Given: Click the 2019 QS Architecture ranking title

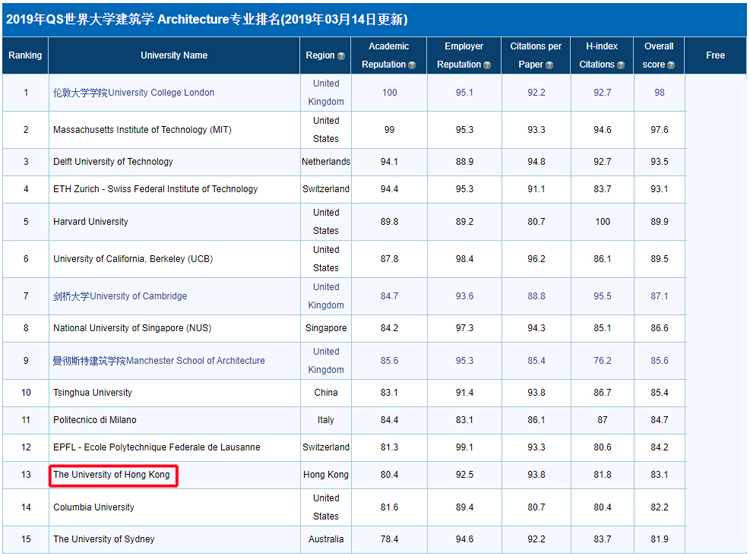Looking at the screenshot, I should coord(207,19).
